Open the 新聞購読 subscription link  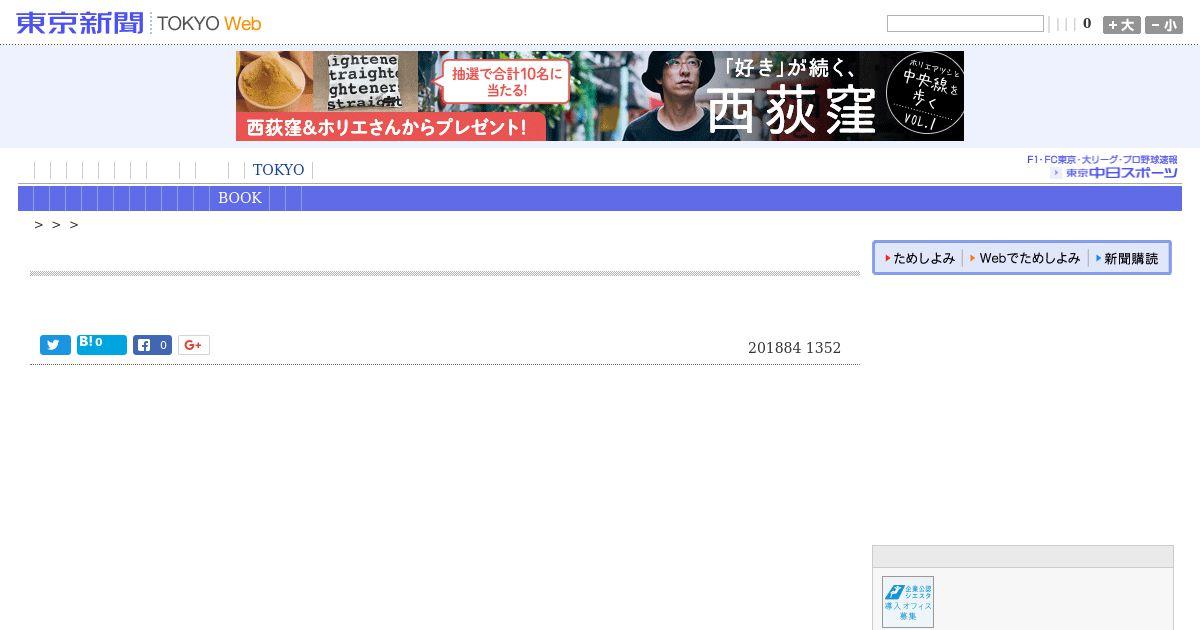click(x=1126, y=258)
